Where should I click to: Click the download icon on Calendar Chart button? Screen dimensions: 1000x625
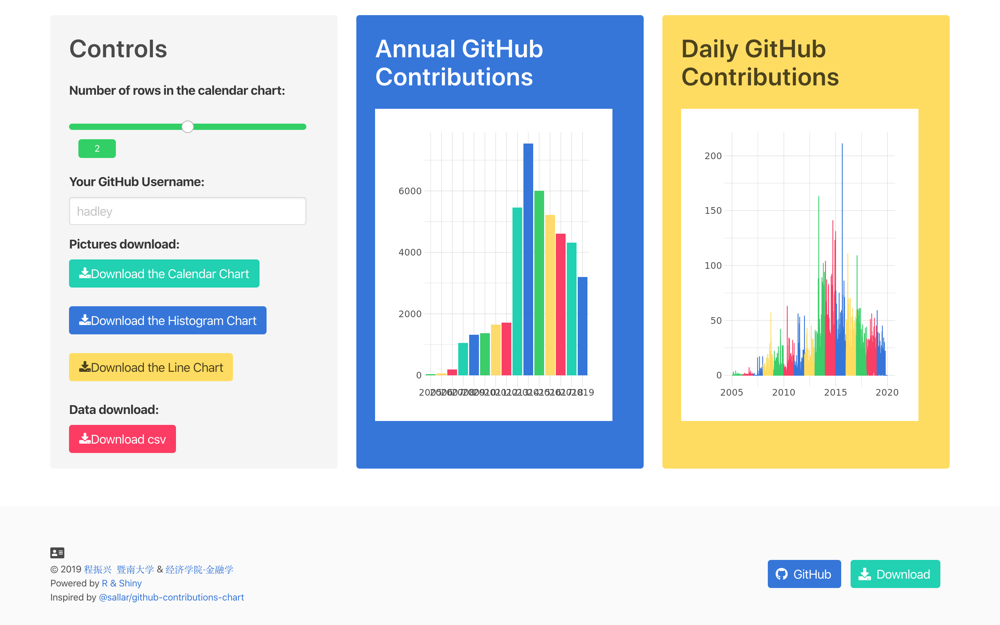click(84, 273)
